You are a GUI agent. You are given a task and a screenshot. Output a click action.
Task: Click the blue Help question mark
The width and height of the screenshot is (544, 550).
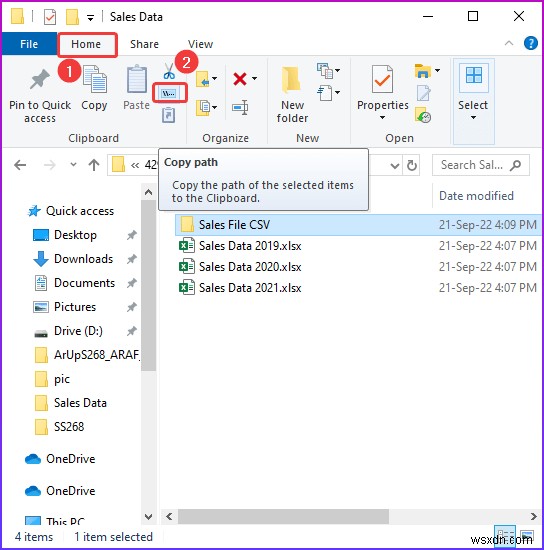[x=531, y=43]
